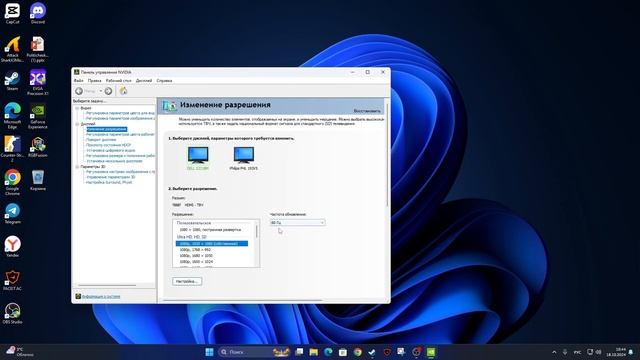Open OBS Studio desktop icon

coord(12,314)
